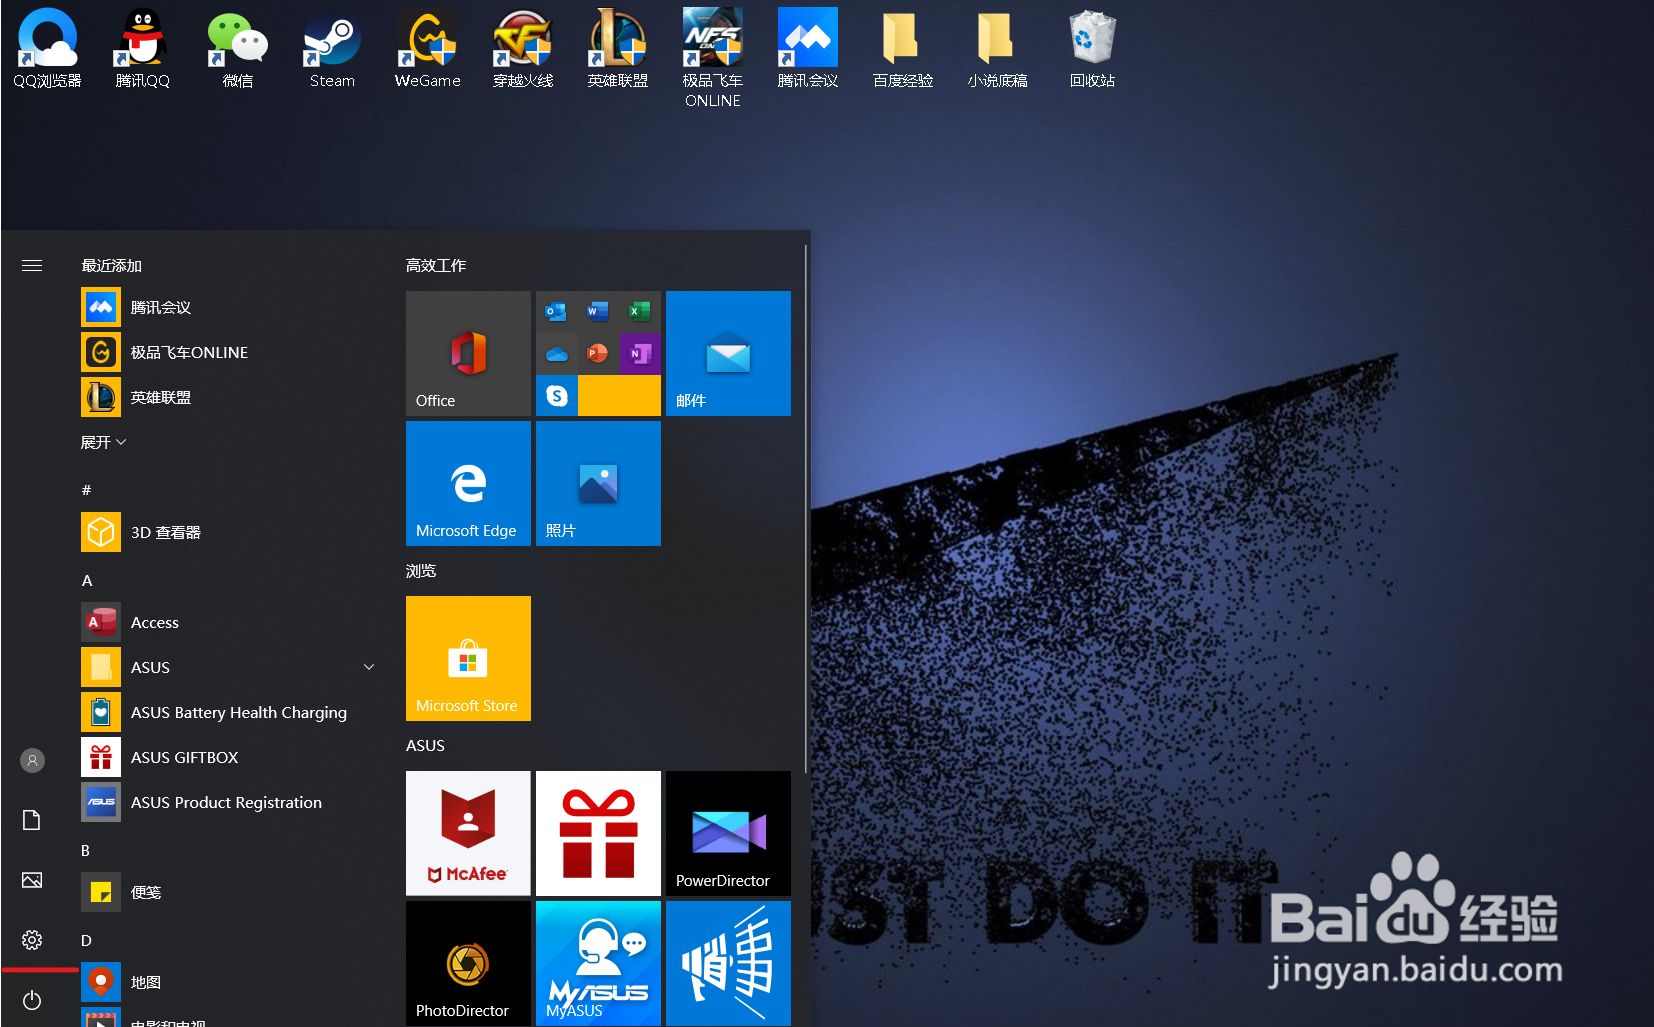Launch 极品飞车 ONLINE from desktop
The width and height of the screenshot is (1654, 1027).
[x=712, y=58]
